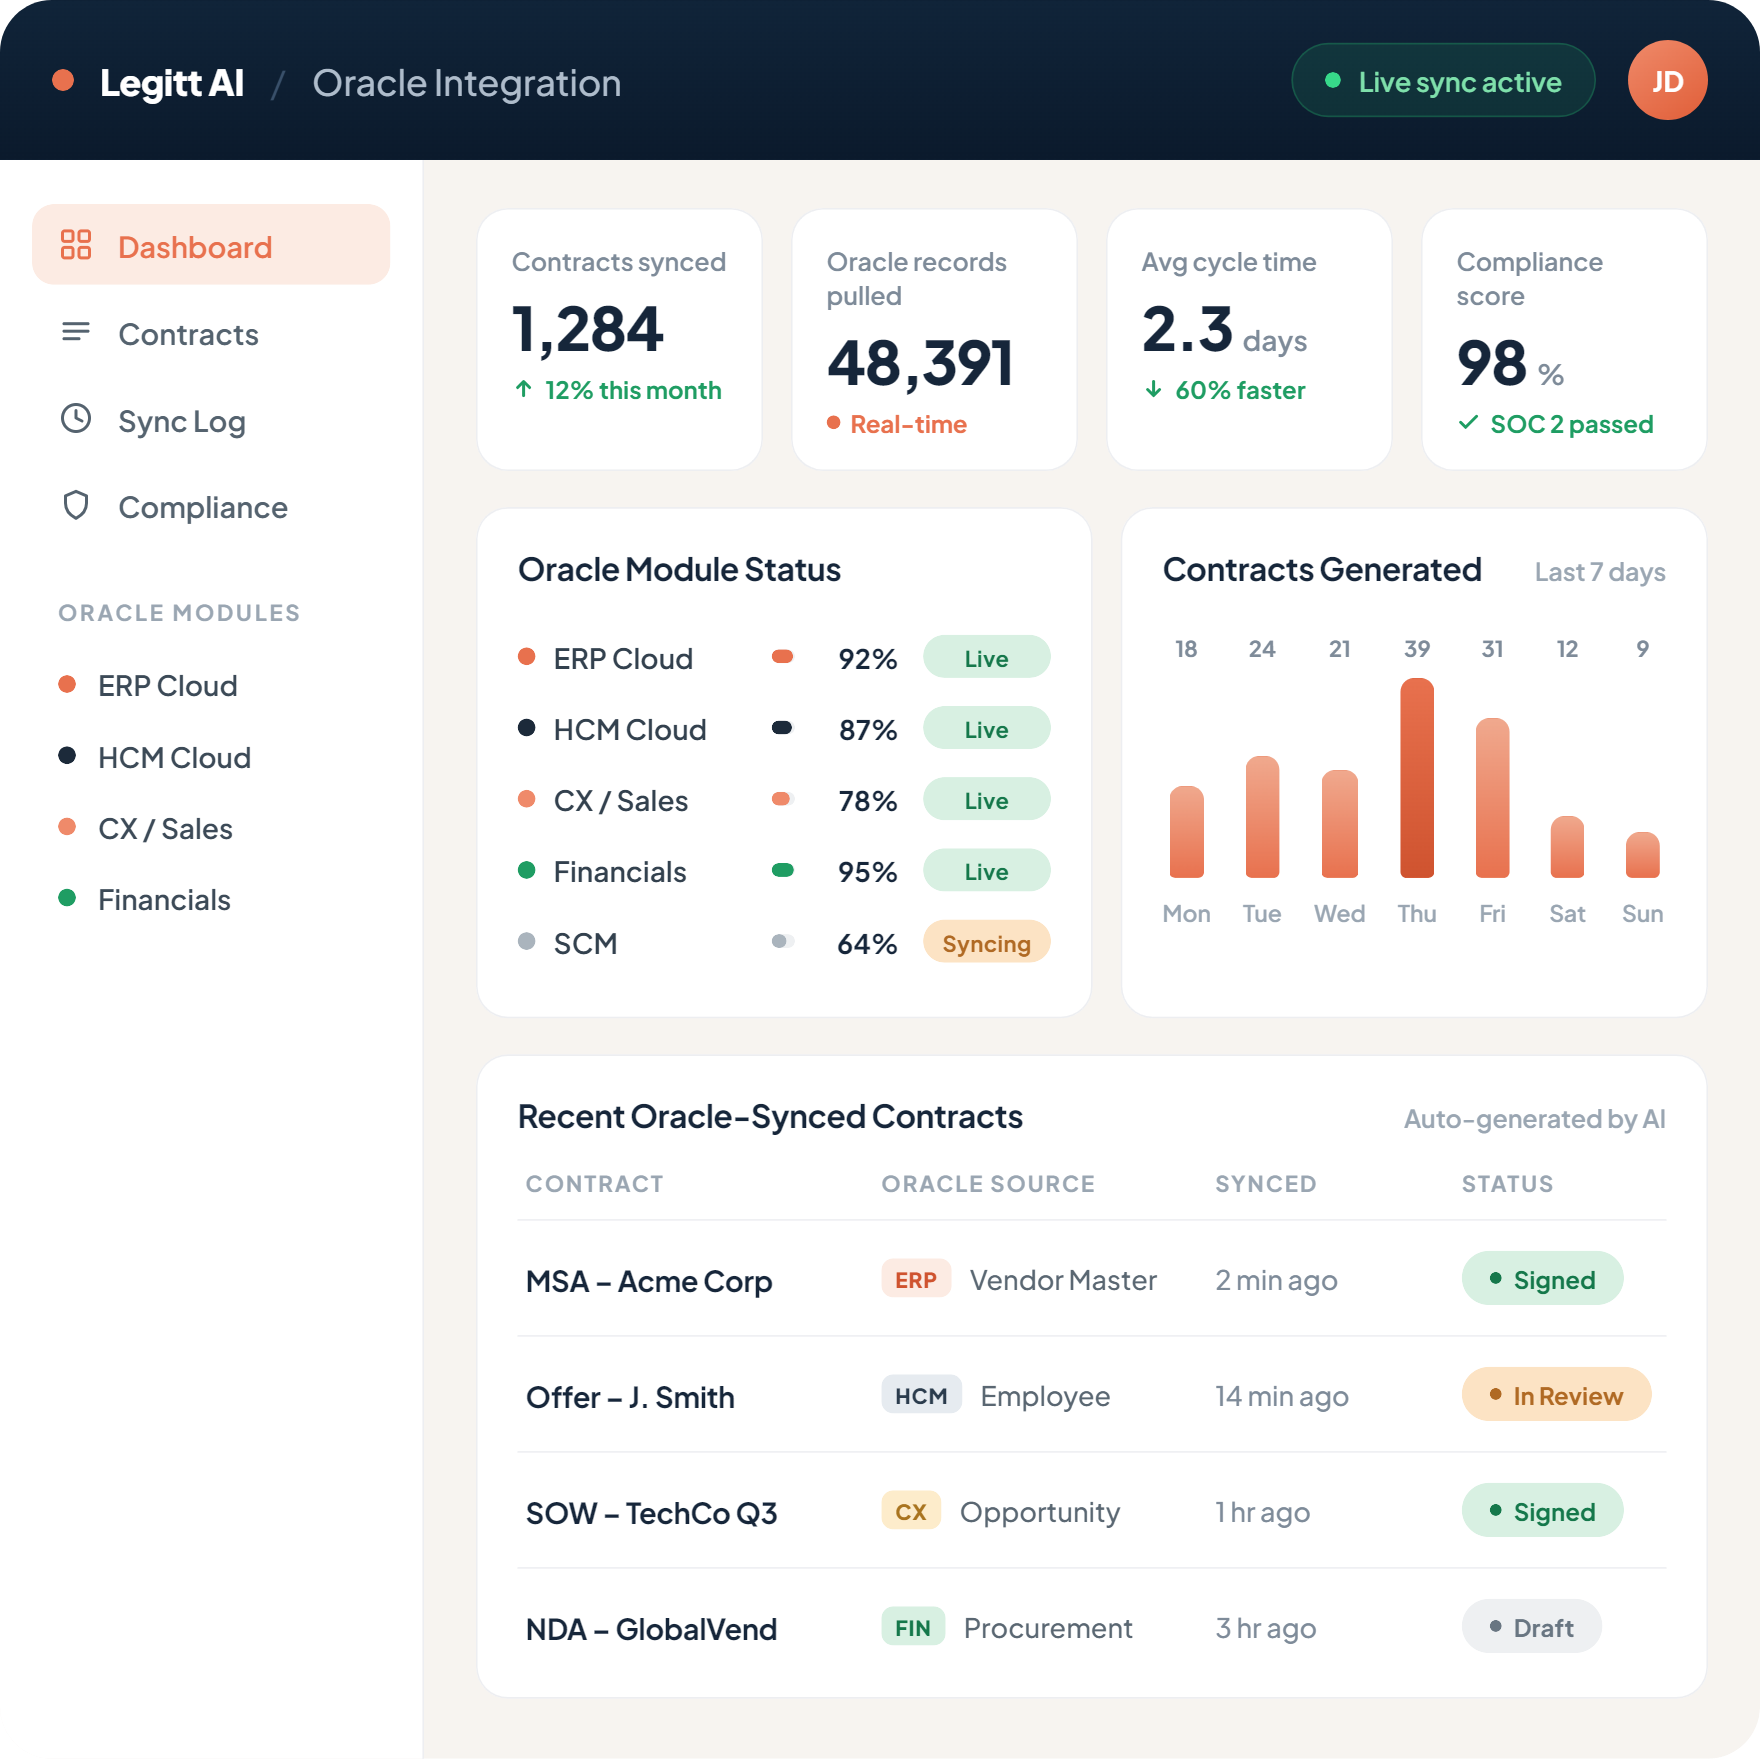This screenshot has width=1760, height=1760.
Task: Click the HCM Cloud 87% progress bar
Action: [783, 728]
